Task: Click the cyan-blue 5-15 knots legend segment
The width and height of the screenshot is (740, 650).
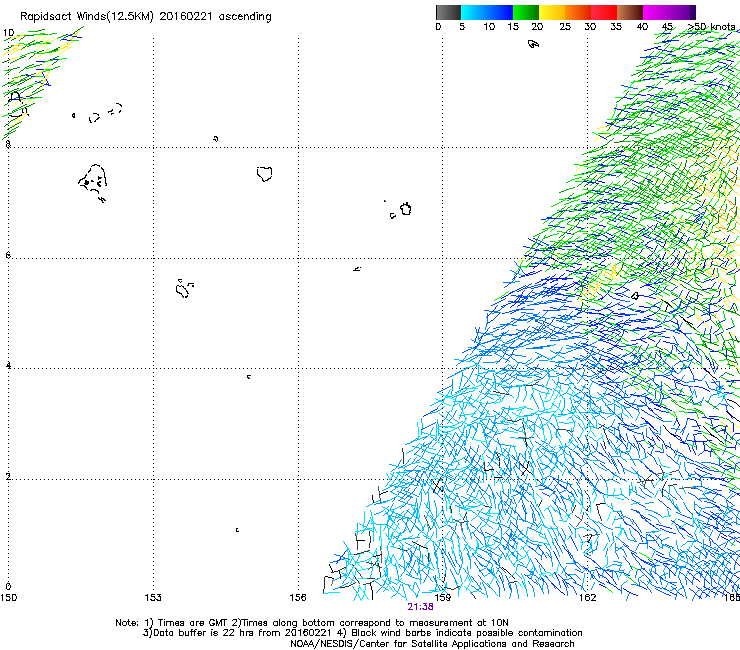Action: (487, 12)
